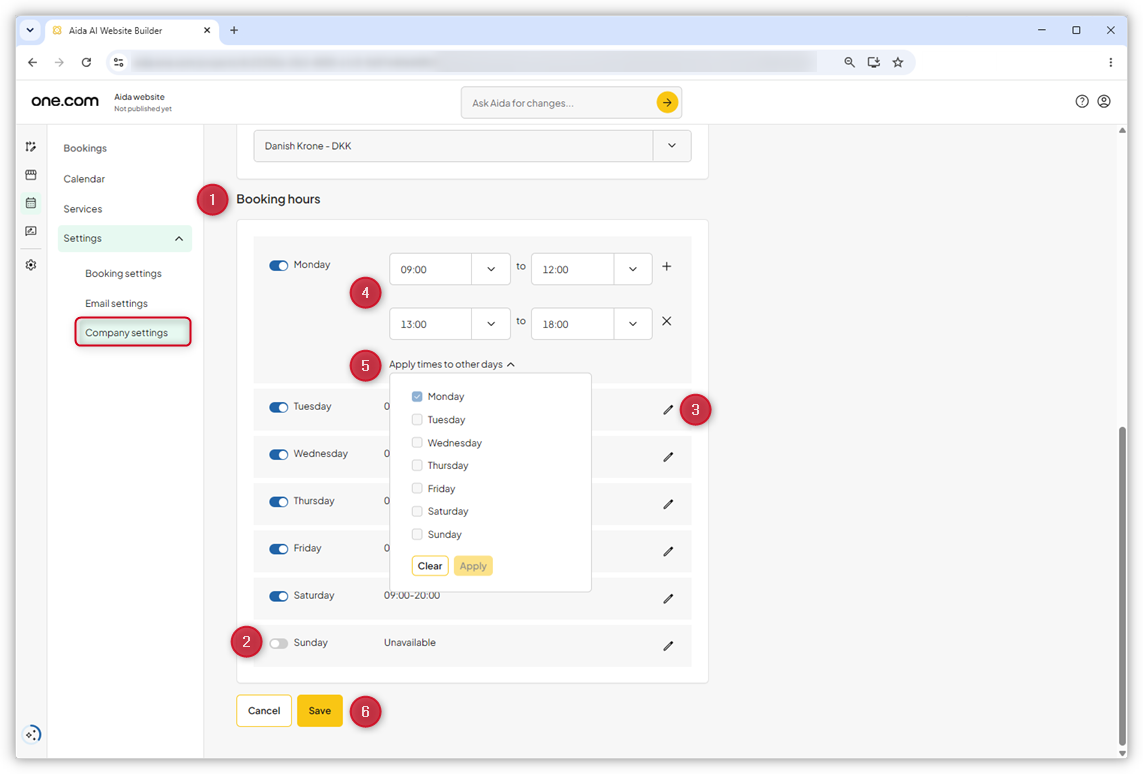Open Booking settings in sidebar
The width and height of the screenshot is (1143, 774).
point(123,274)
